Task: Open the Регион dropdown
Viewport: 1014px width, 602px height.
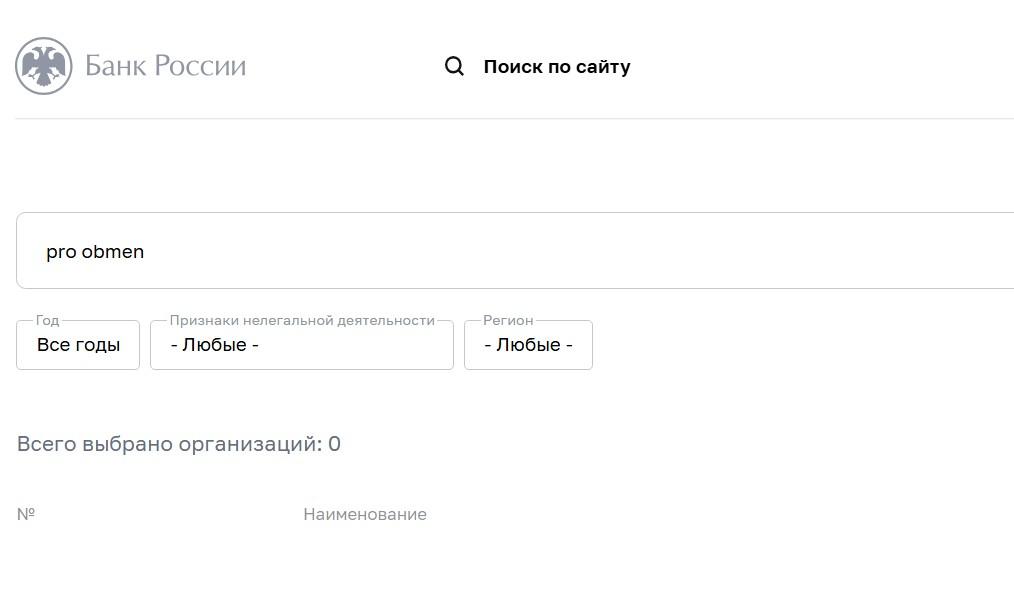Action: [x=528, y=345]
